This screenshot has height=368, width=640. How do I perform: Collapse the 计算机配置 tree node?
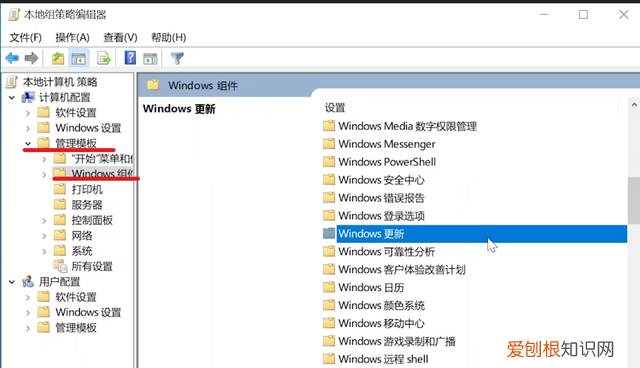tap(12, 98)
